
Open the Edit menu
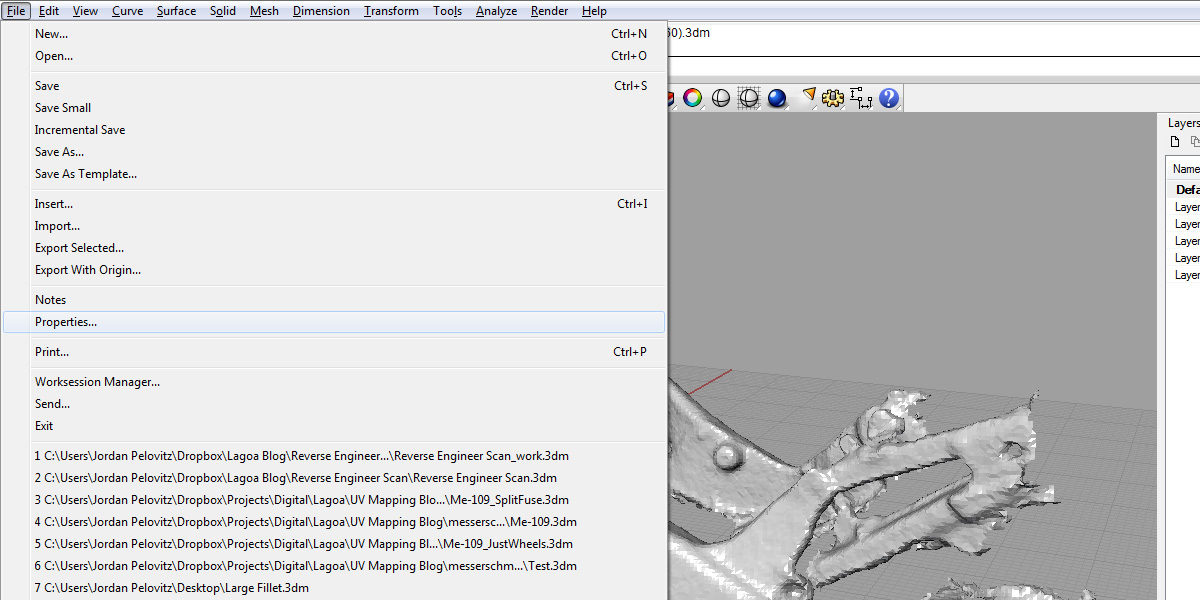pyautogui.click(x=49, y=11)
